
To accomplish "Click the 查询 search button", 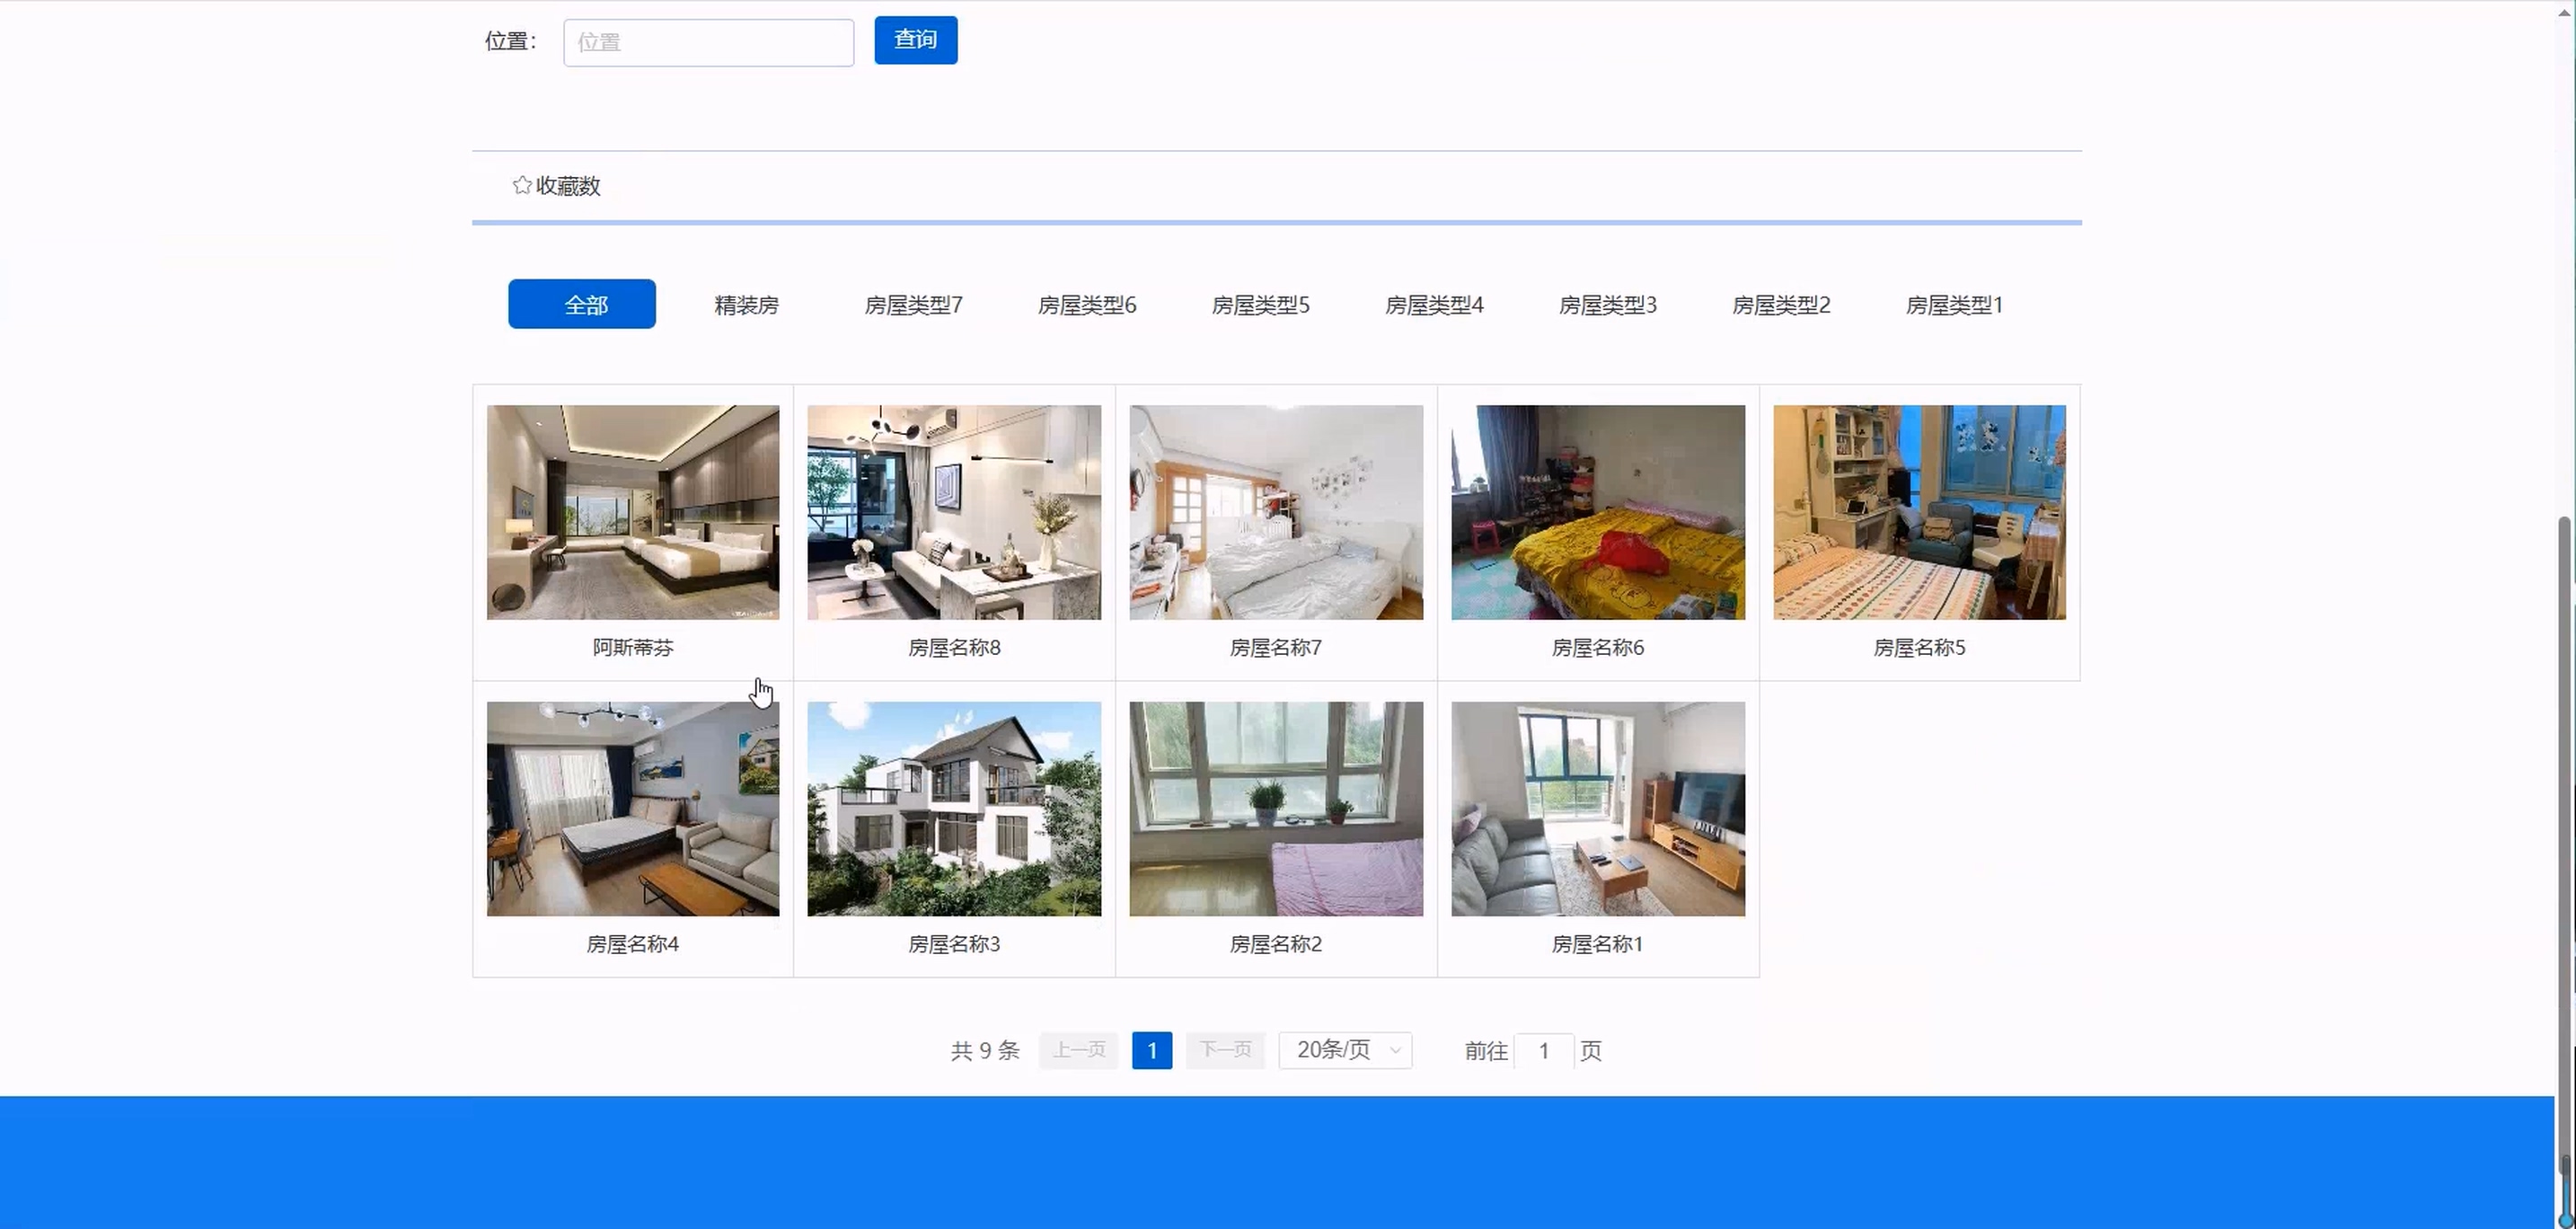I will coord(915,40).
